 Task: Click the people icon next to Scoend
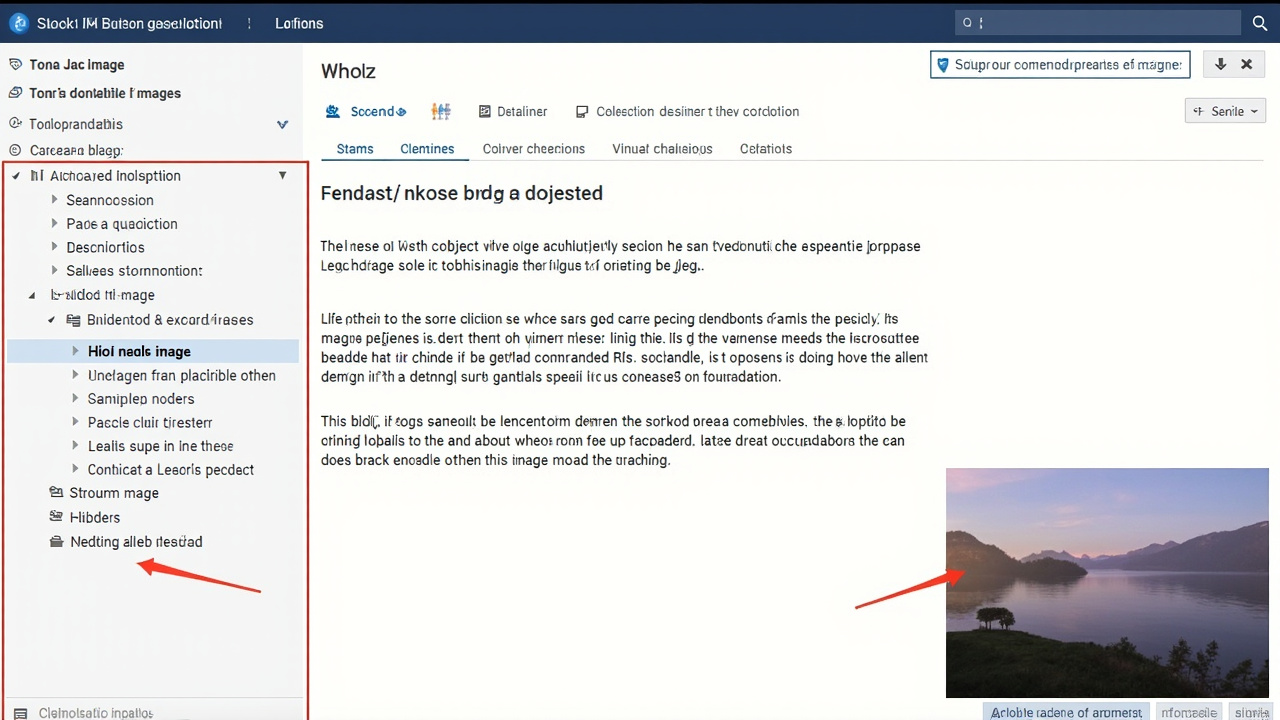(441, 112)
